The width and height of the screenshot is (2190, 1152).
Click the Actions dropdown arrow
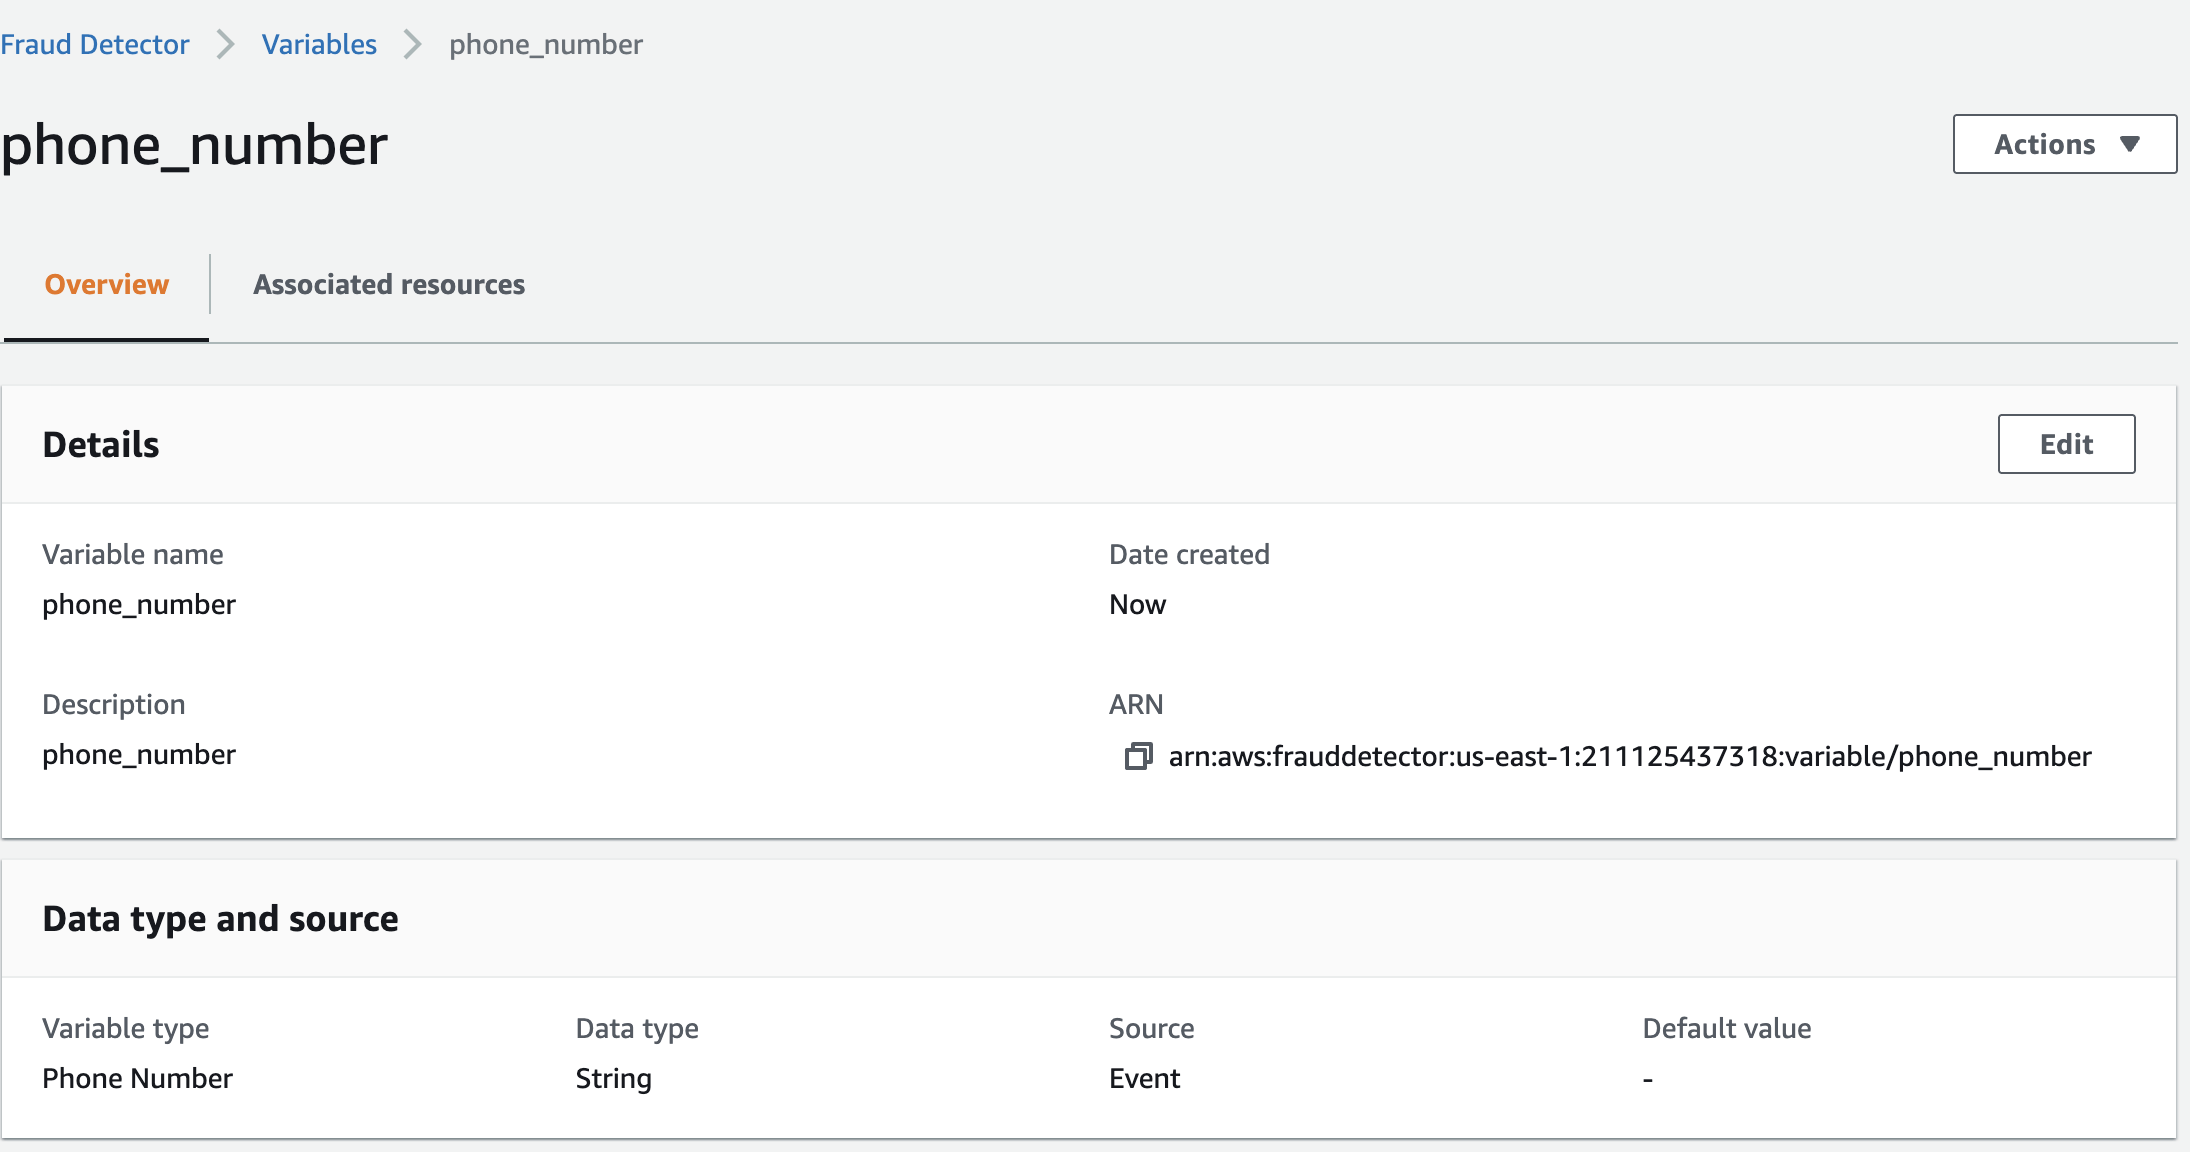[x=2130, y=144]
